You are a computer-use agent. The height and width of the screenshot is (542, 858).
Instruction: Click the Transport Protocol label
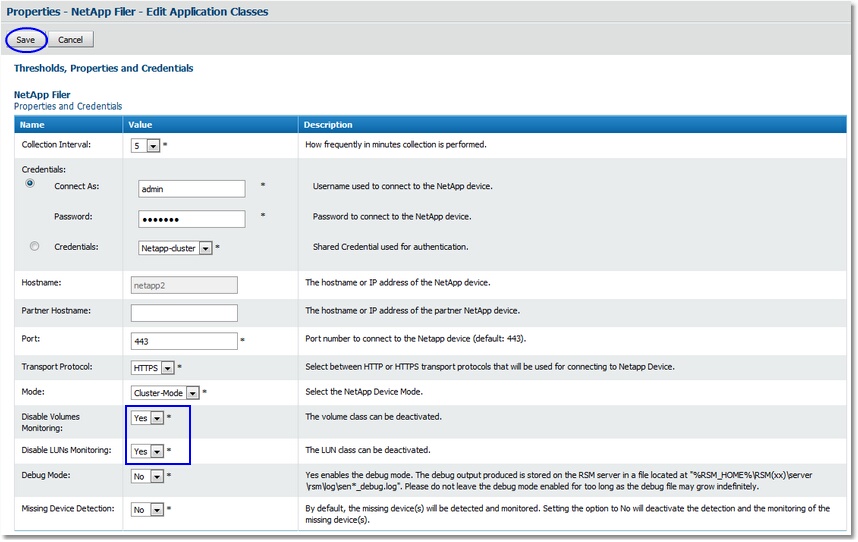click(57, 366)
